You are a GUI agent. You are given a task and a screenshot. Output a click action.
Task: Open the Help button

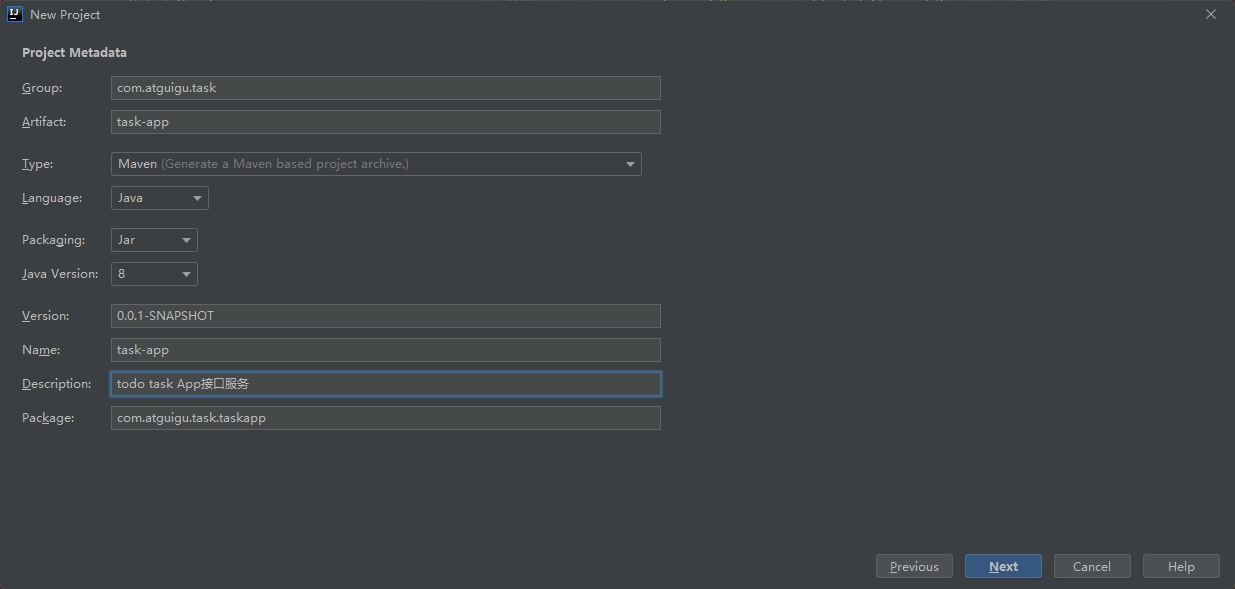[x=1181, y=566]
